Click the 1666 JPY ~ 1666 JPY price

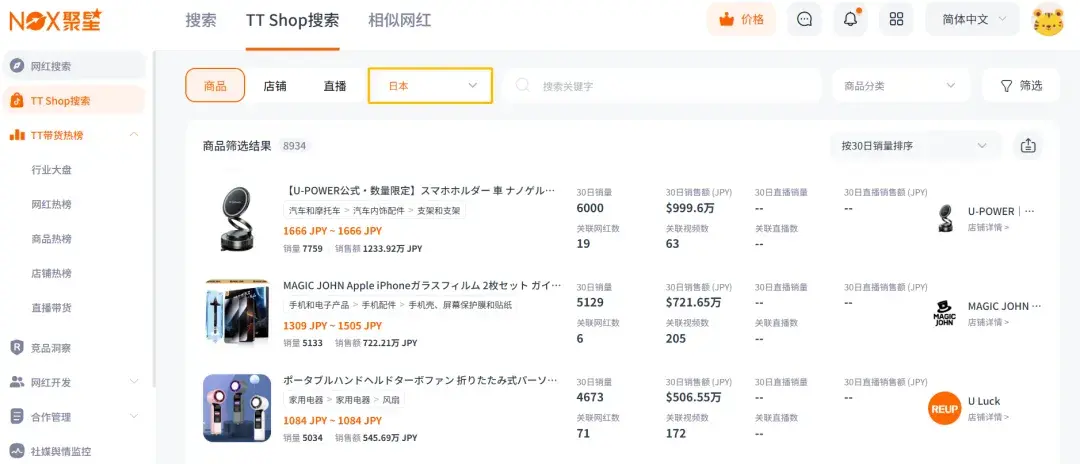(333, 231)
